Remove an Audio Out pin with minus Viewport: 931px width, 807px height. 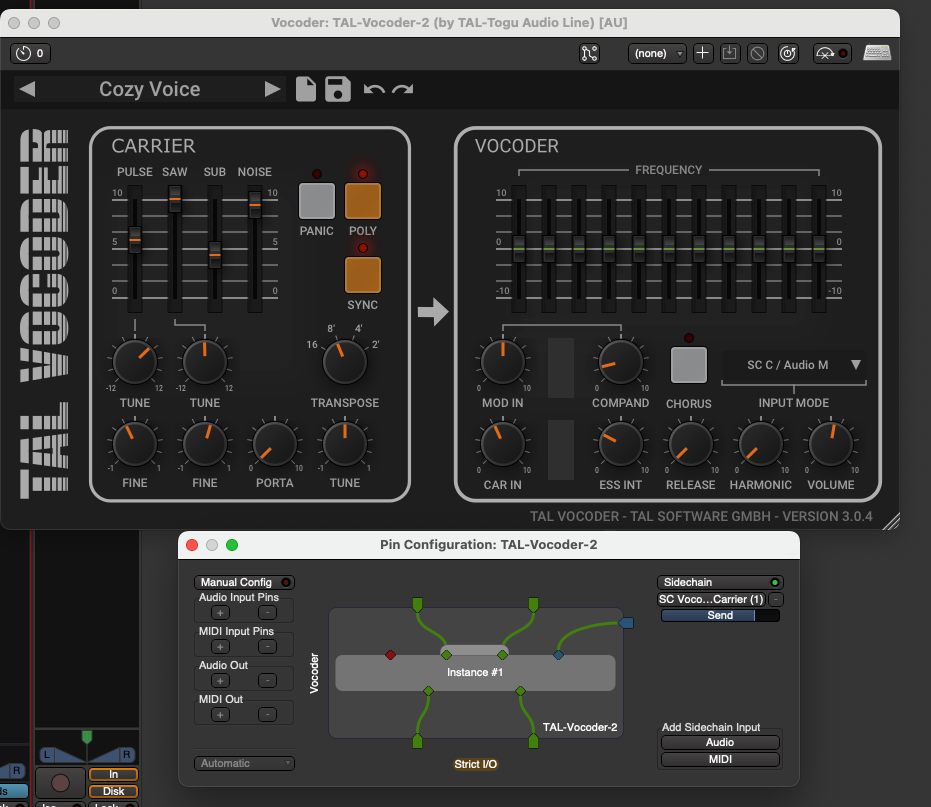[267, 681]
